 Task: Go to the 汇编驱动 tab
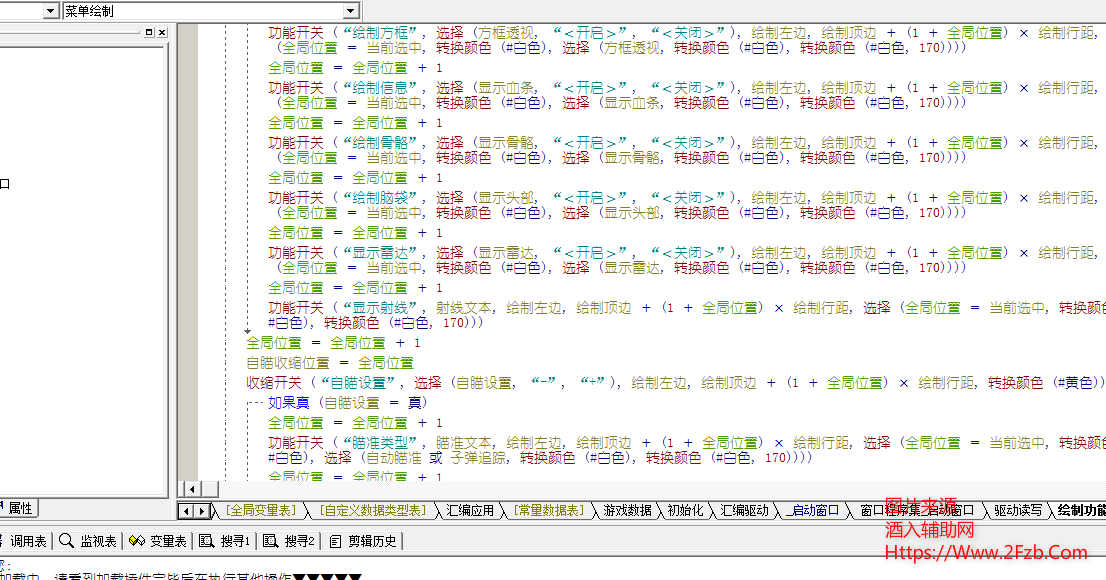(746, 511)
